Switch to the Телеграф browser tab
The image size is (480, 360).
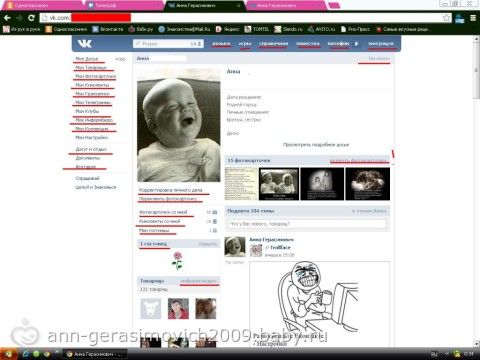[123, 5]
